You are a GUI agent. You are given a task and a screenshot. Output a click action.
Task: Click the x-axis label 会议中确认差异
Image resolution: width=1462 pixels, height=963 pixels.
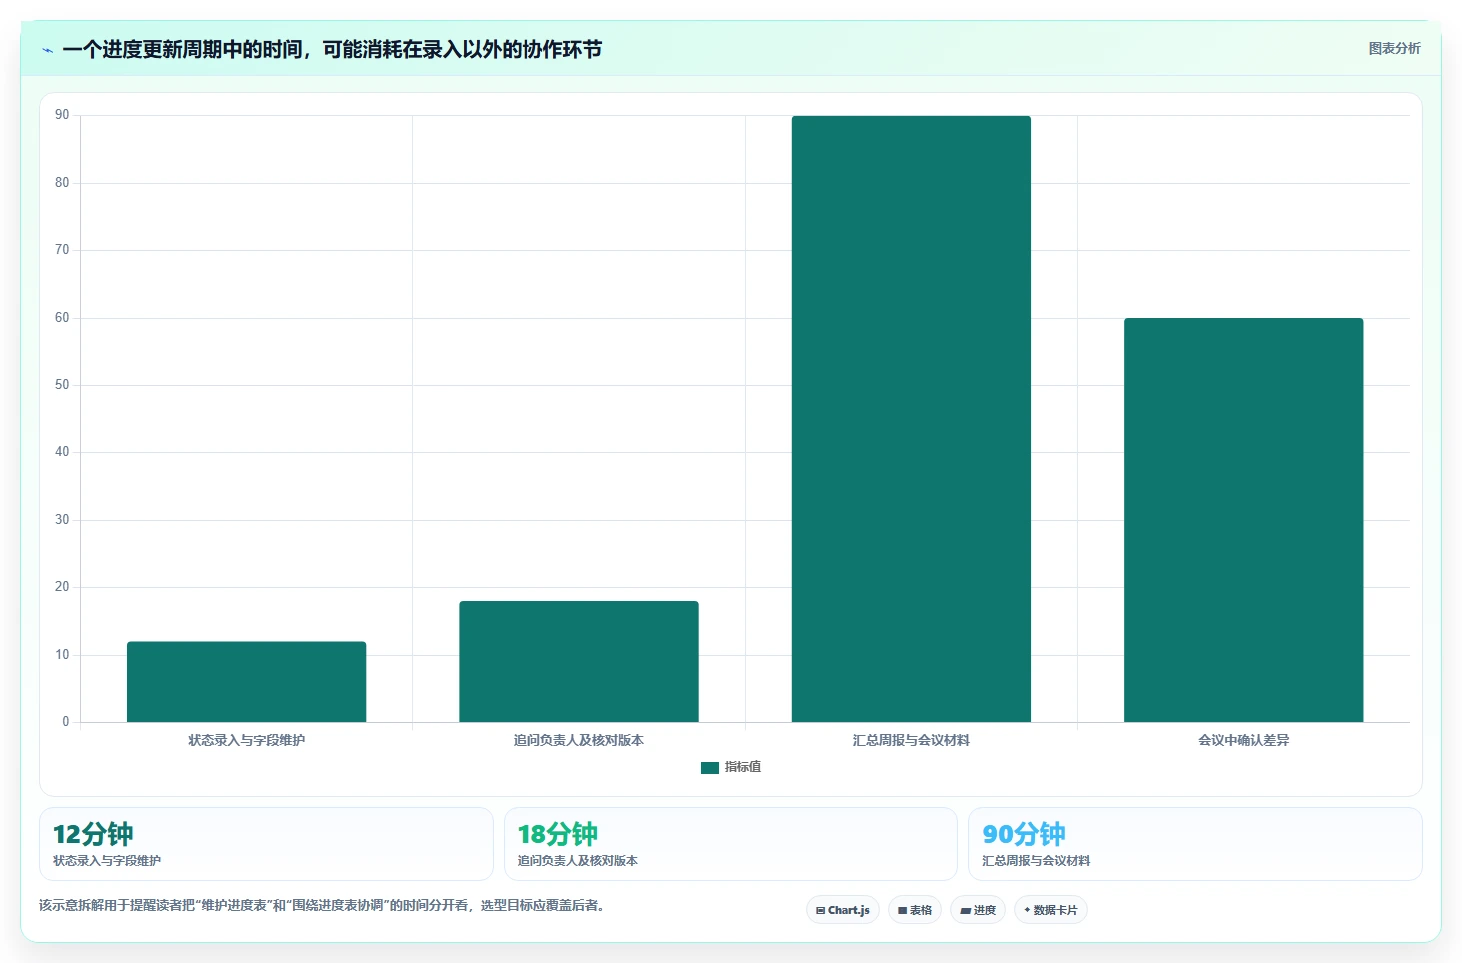pos(1244,741)
